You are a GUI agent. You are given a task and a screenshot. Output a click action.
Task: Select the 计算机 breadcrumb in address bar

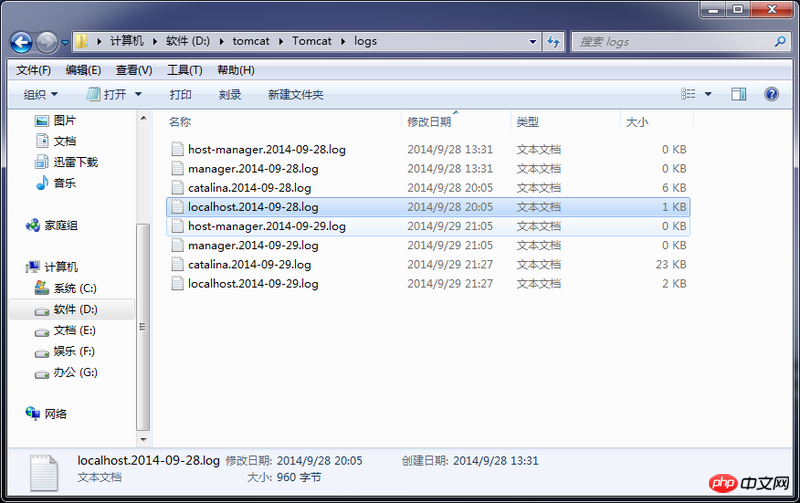pos(127,41)
